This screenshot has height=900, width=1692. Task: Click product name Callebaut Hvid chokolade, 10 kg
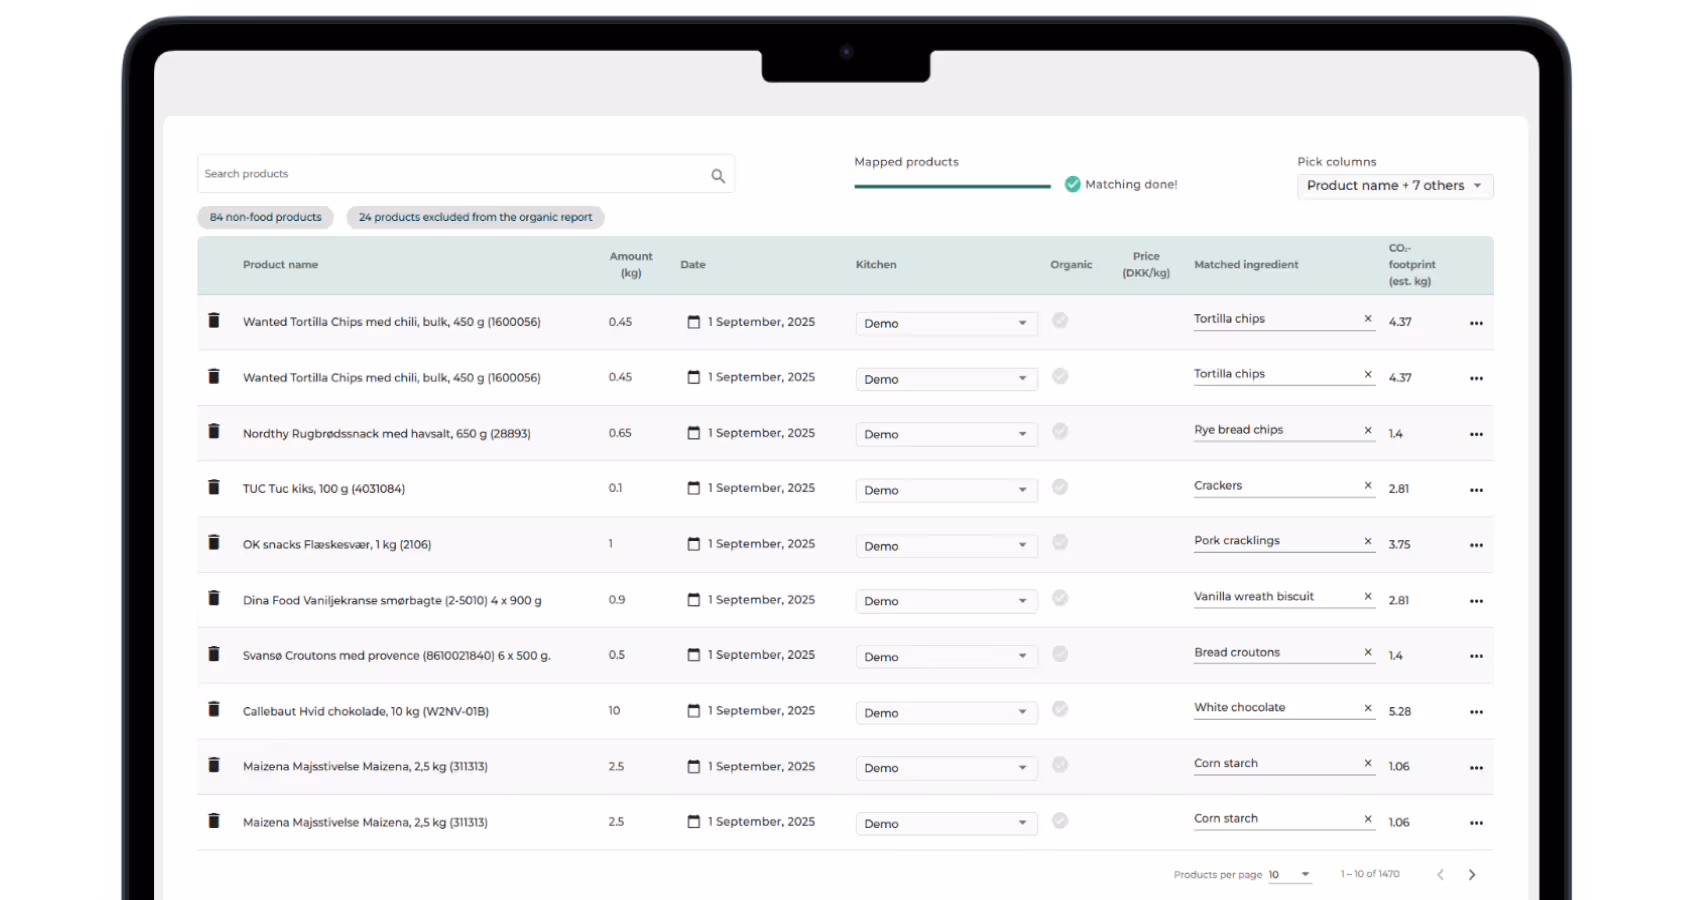[x=365, y=712]
